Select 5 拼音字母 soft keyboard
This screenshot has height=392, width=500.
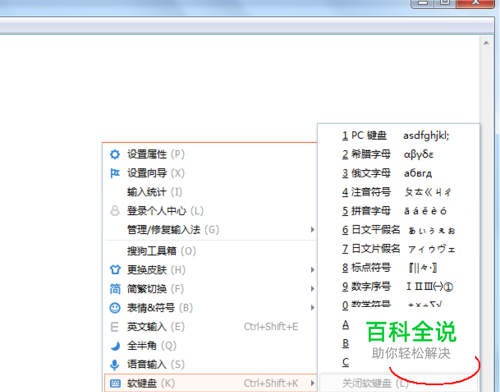[x=399, y=211]
